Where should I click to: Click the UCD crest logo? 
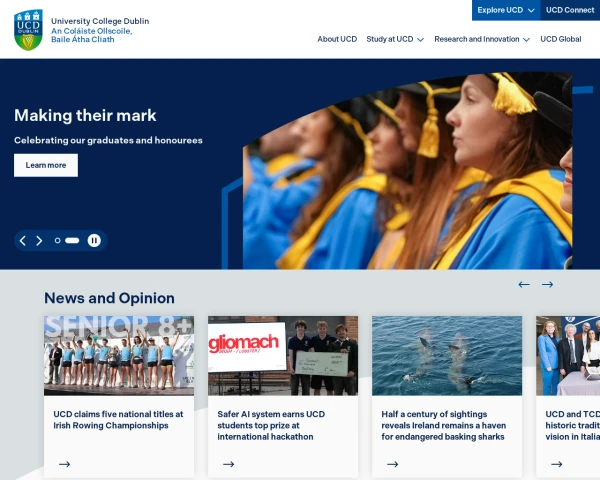coord(28,30)
